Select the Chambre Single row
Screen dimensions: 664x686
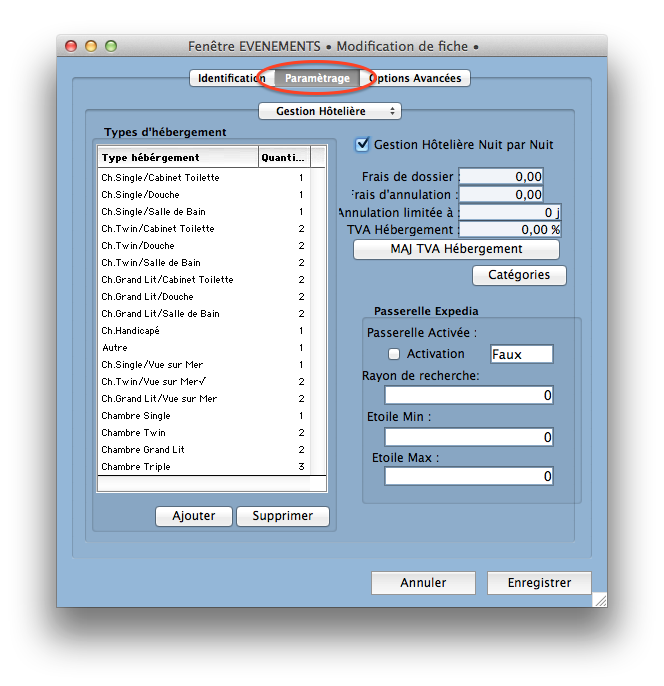click(204, 416)
